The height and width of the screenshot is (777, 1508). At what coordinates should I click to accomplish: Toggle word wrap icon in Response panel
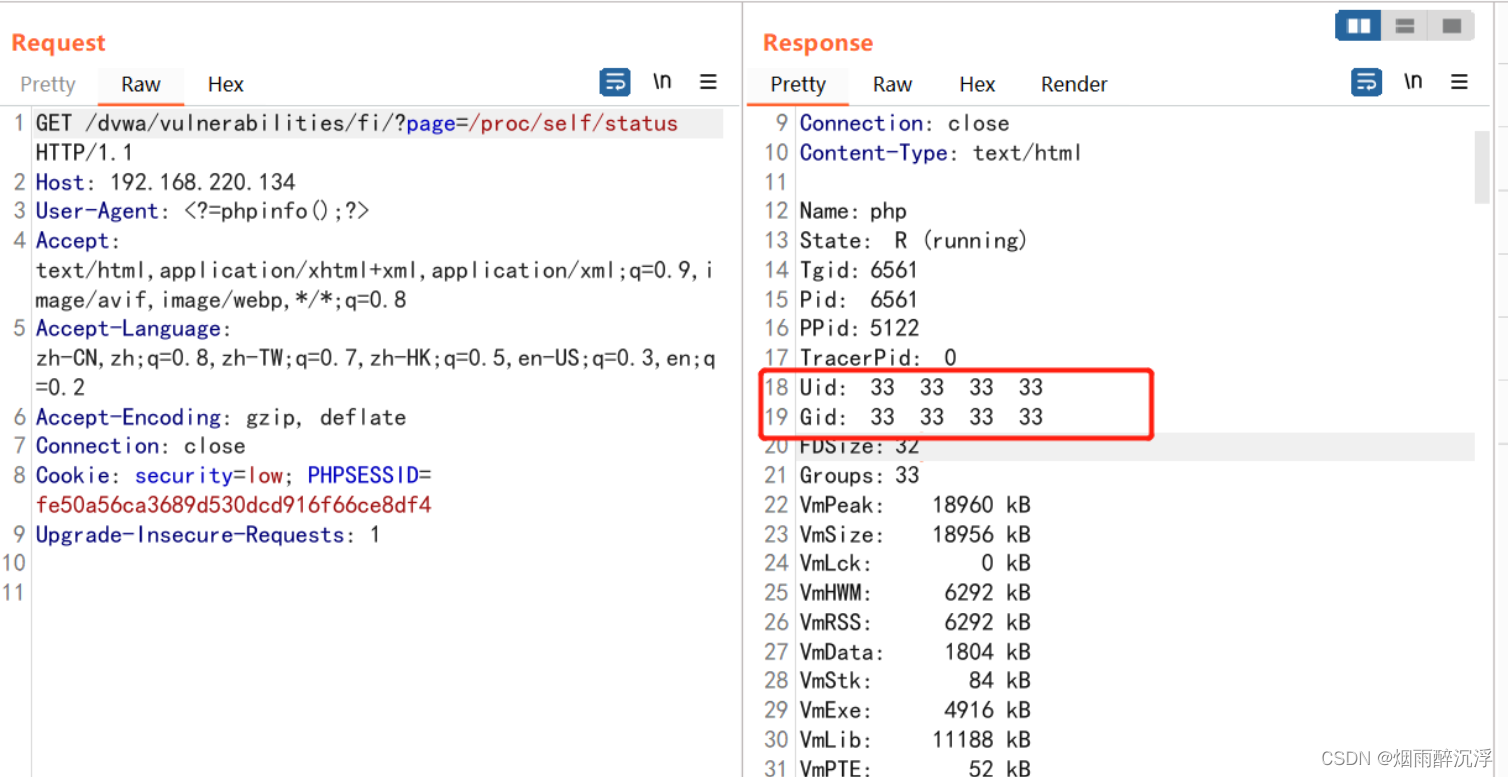point(1366,82)
